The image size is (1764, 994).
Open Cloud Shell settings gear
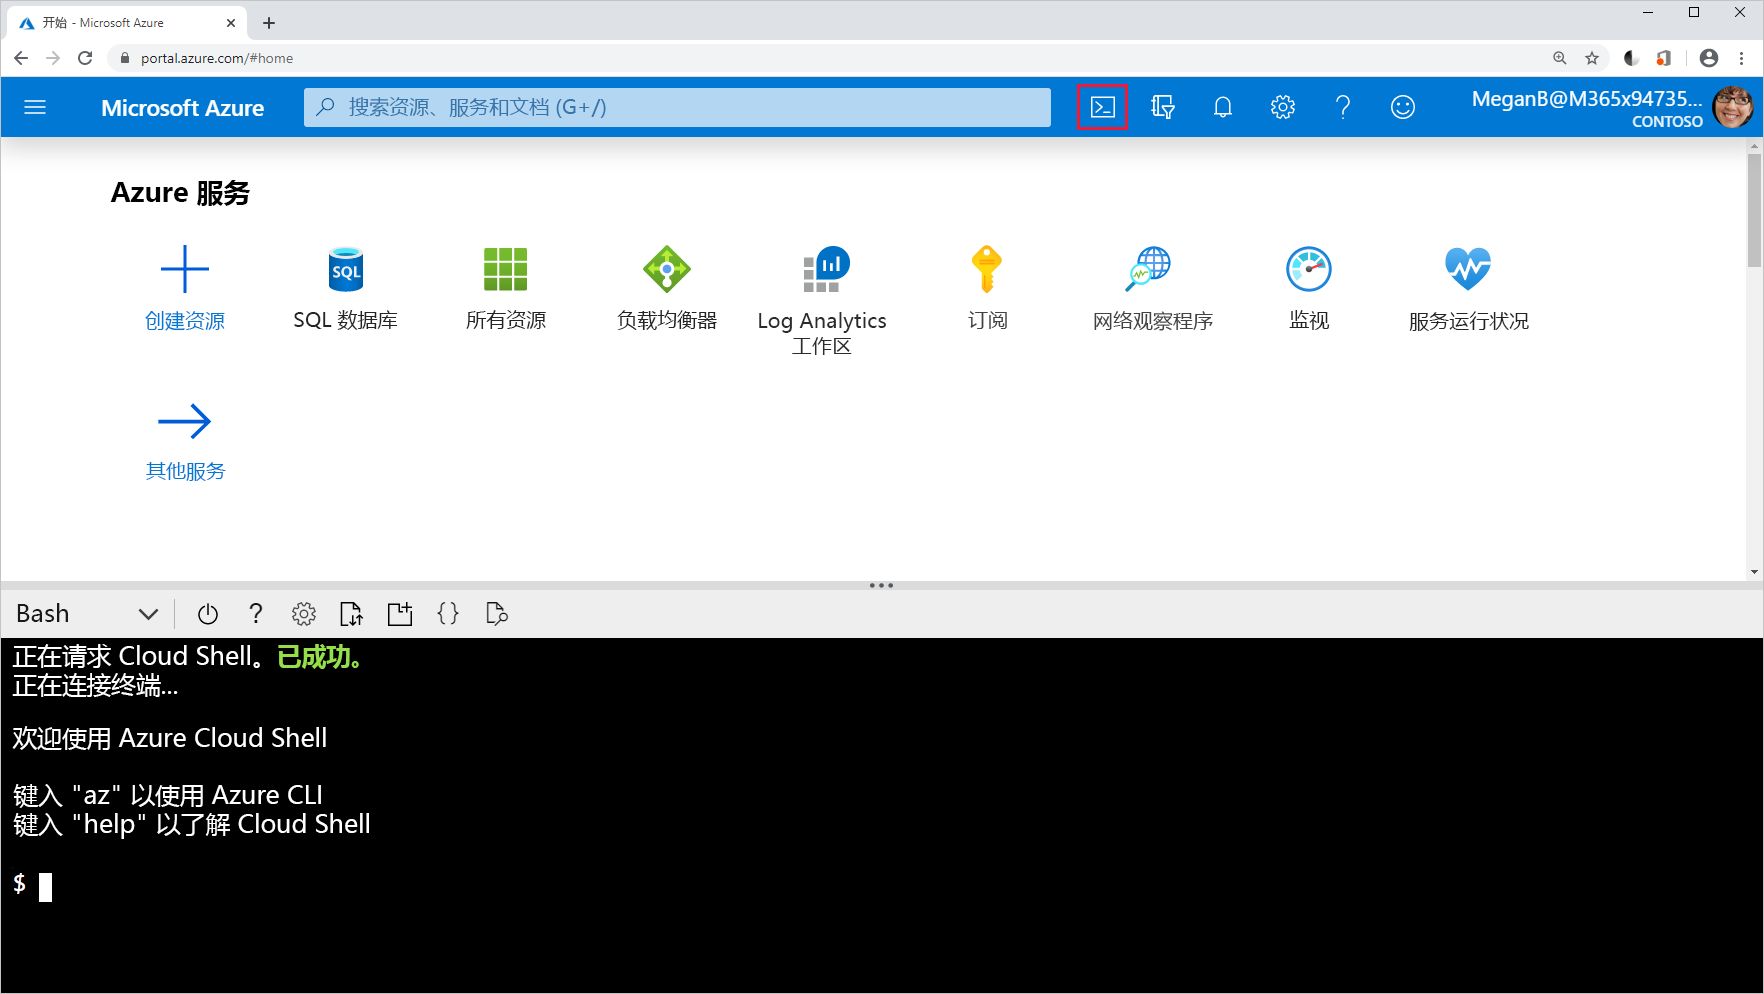pyautogui.click(x=304, y=614)
